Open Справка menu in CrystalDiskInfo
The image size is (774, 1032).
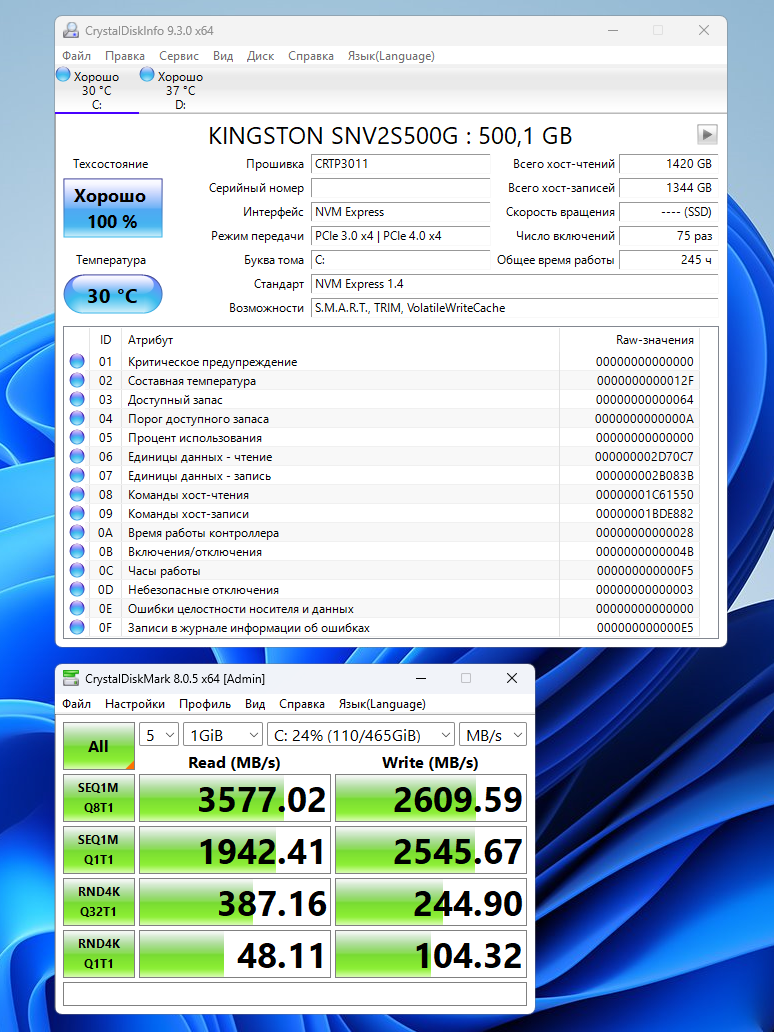(311, 56)
